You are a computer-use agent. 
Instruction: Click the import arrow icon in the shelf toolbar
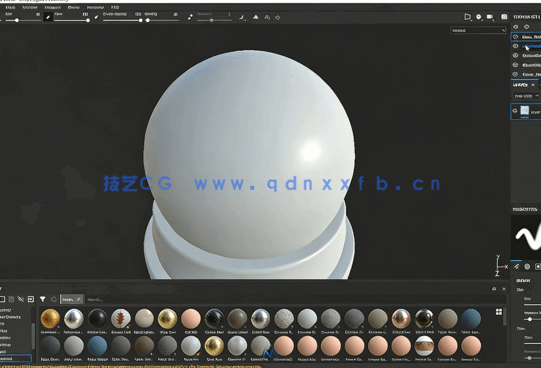click(31, 299)
